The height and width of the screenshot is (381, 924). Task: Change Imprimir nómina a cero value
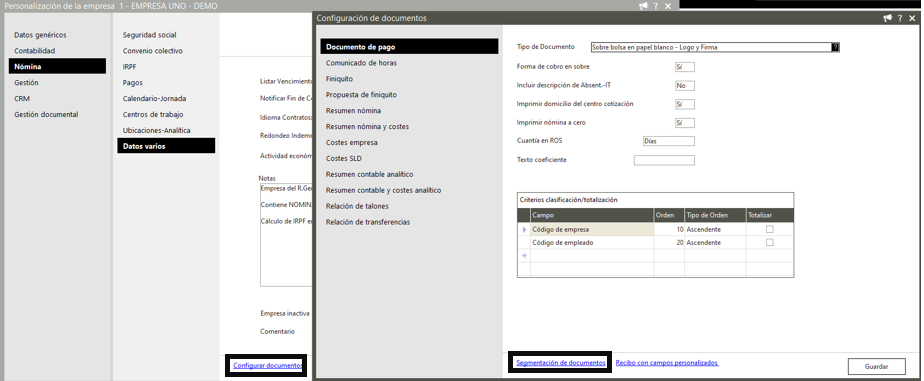pos(685,123)
